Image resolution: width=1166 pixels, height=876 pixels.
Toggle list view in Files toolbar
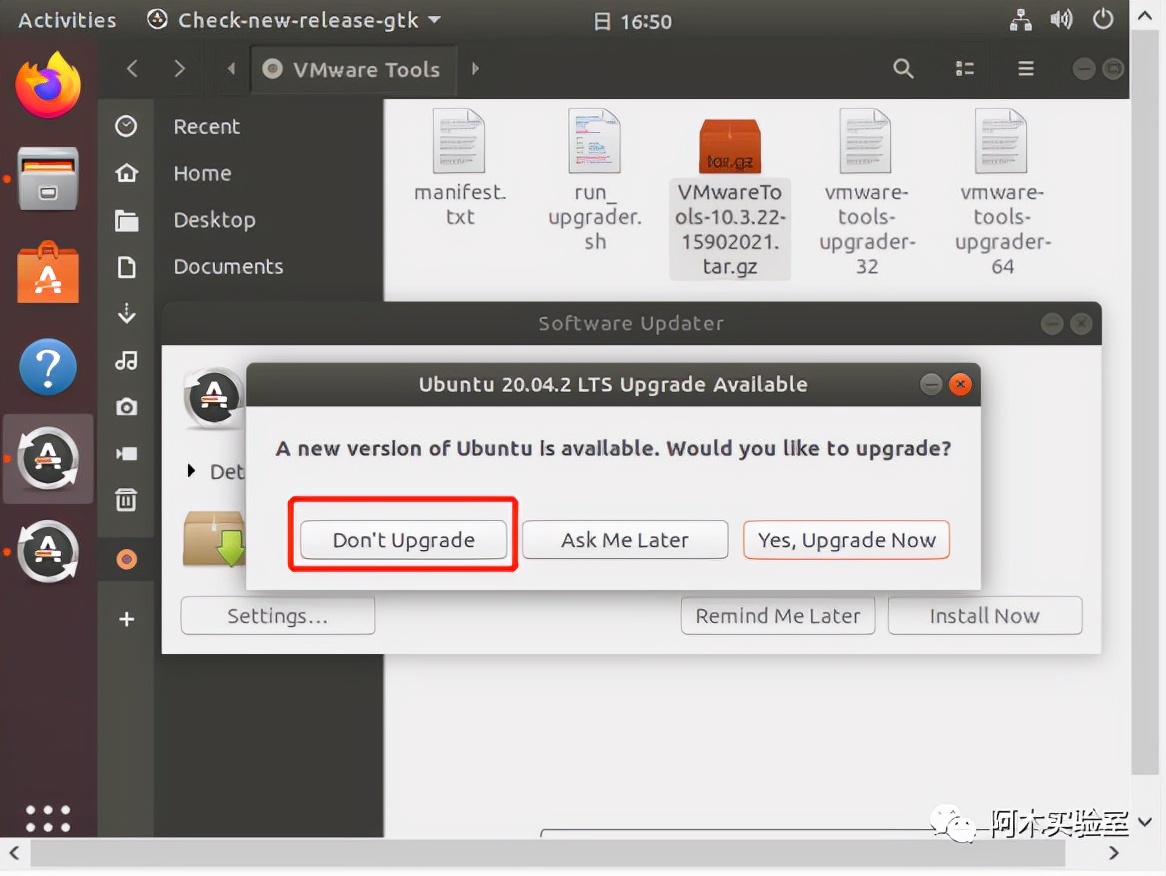pyautogui.click(x=964, y=68)
